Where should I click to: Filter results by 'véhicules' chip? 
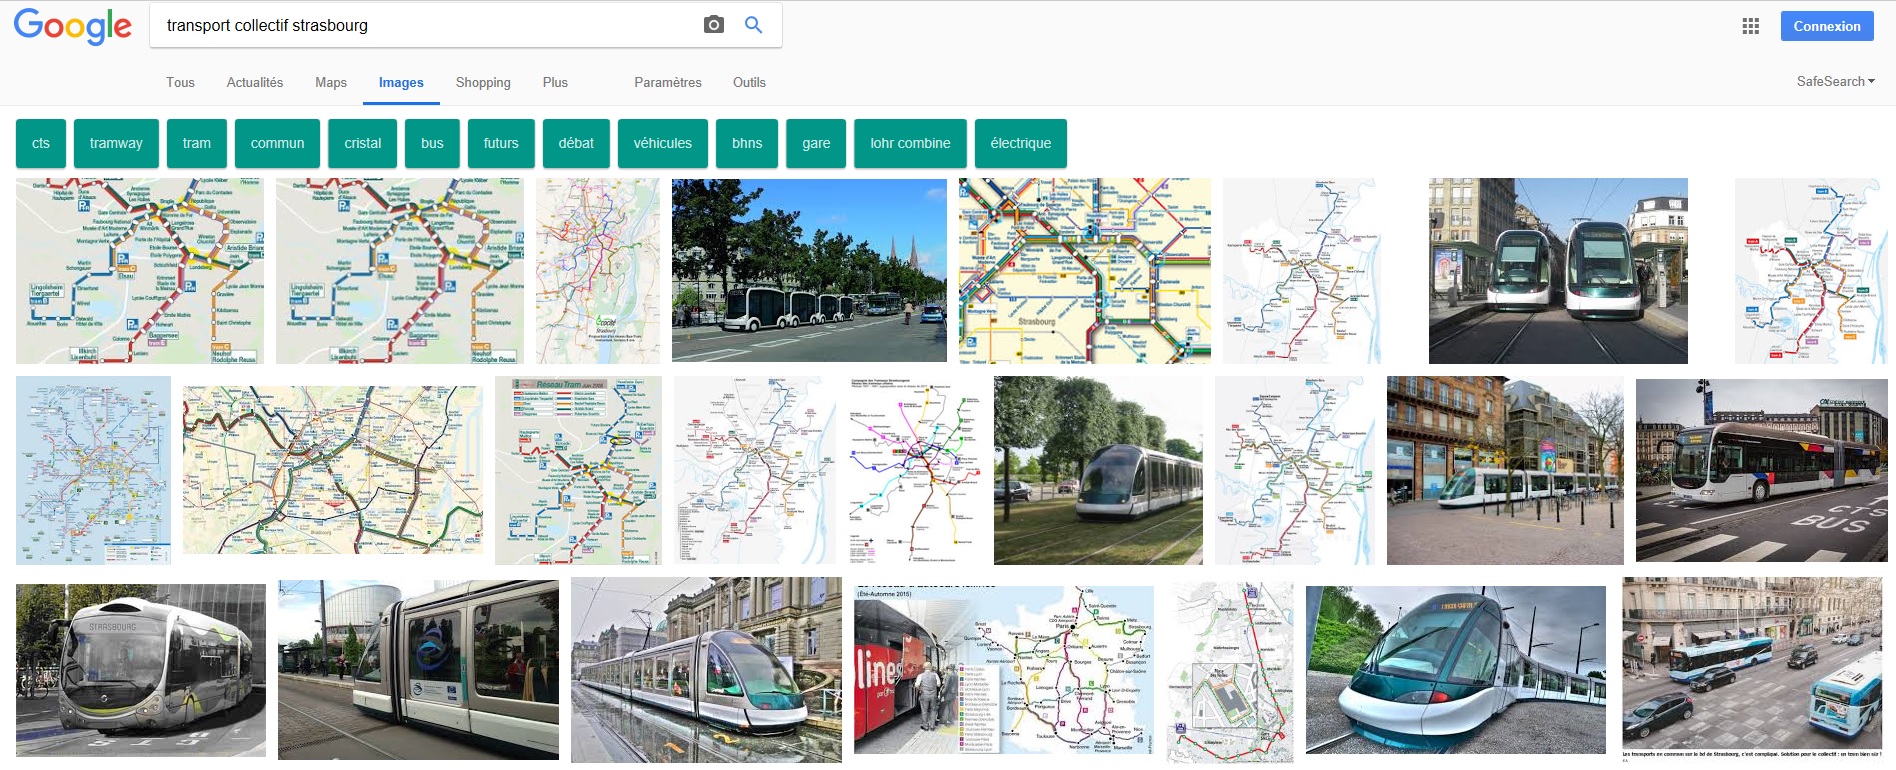pyautogui.click(x=663, y=143)
